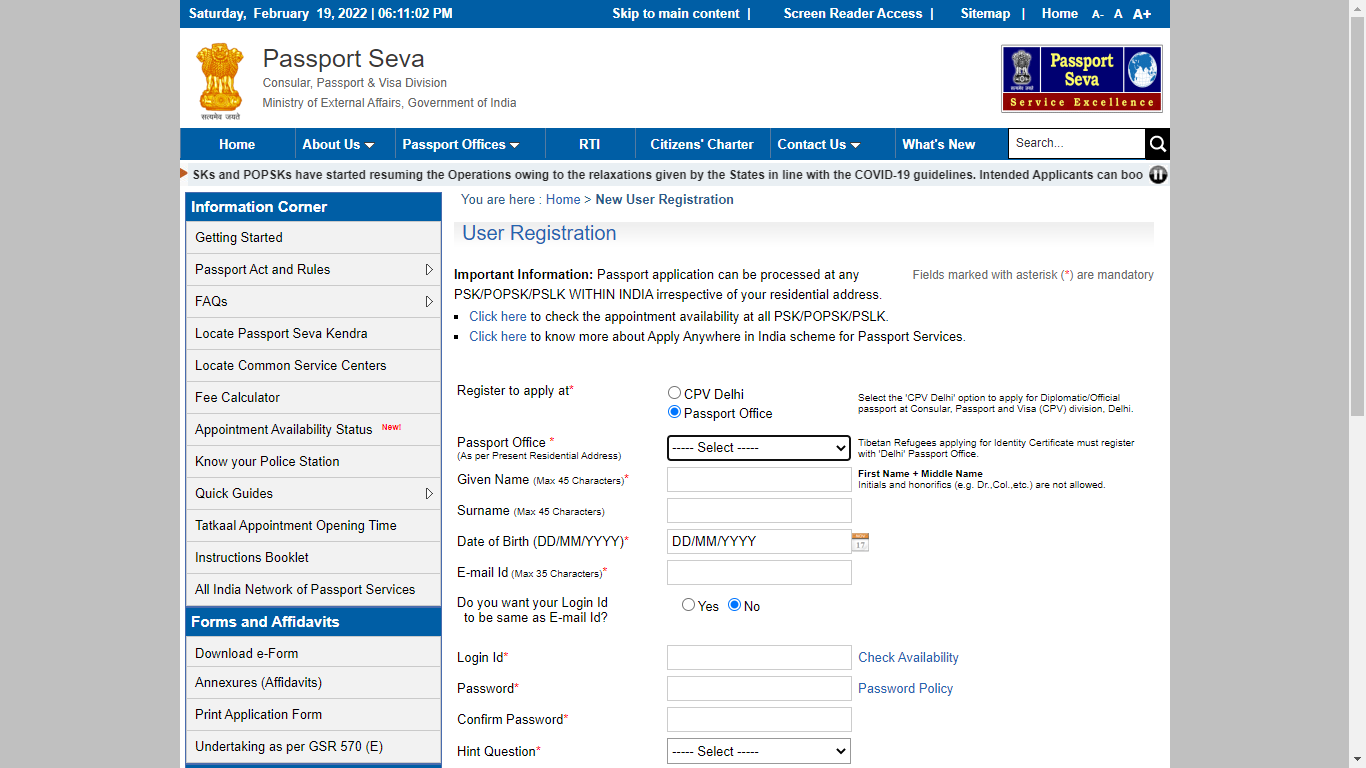Set normal font size with A button

click(1118, 14)
